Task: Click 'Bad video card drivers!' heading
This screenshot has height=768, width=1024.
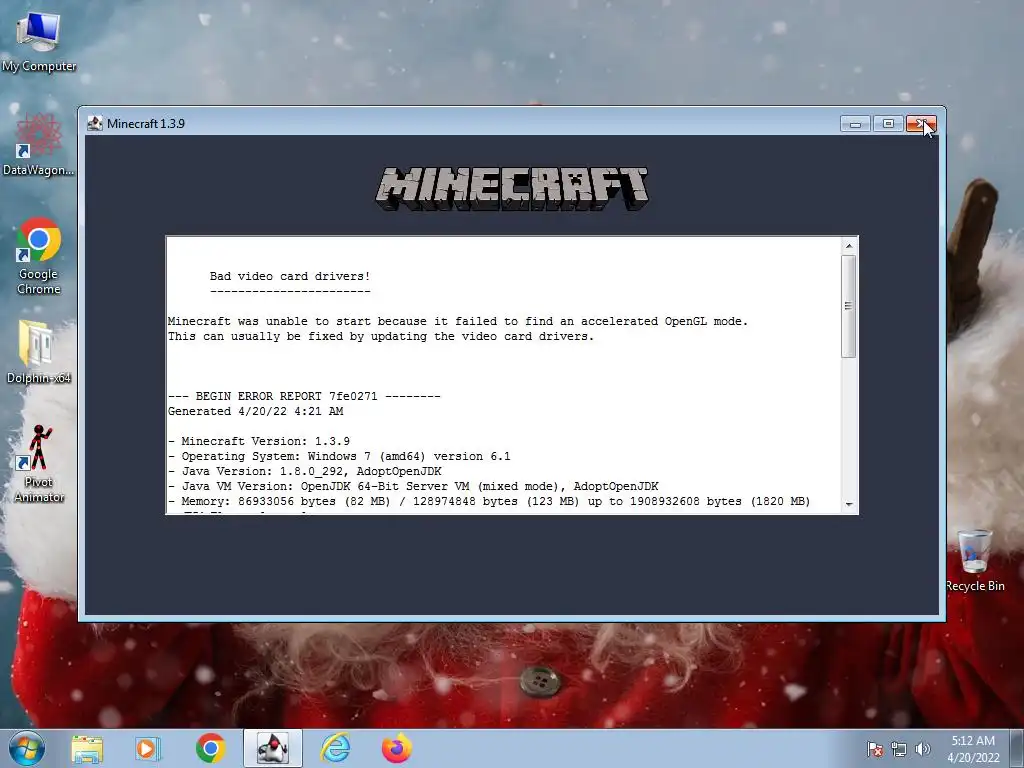Action: pyautogui.click(x=290, y=276)
